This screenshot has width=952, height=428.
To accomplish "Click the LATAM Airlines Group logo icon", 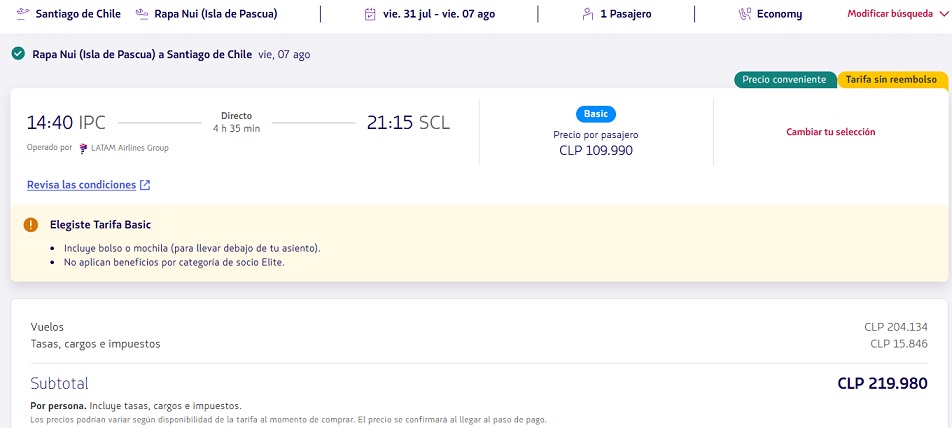I will [x=83, y=148].
